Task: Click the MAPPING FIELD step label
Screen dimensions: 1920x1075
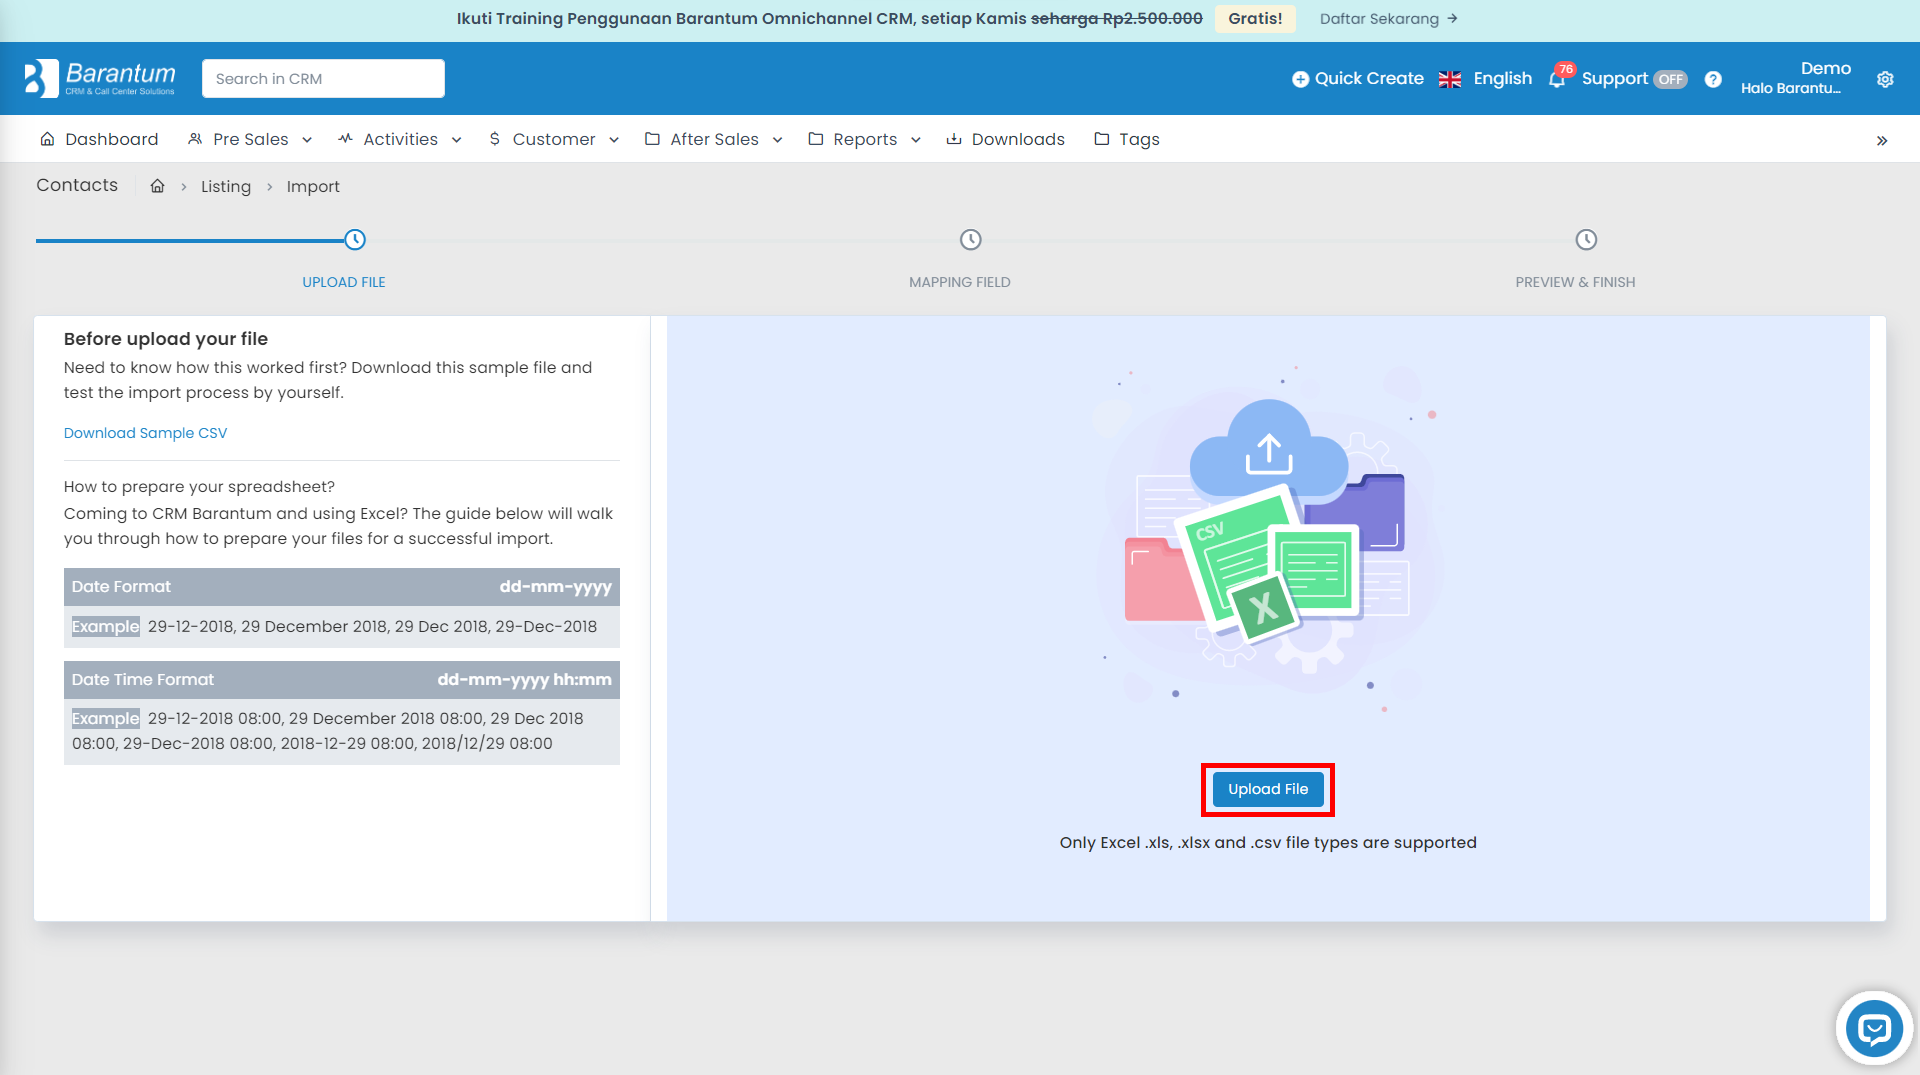Action: 960,282
